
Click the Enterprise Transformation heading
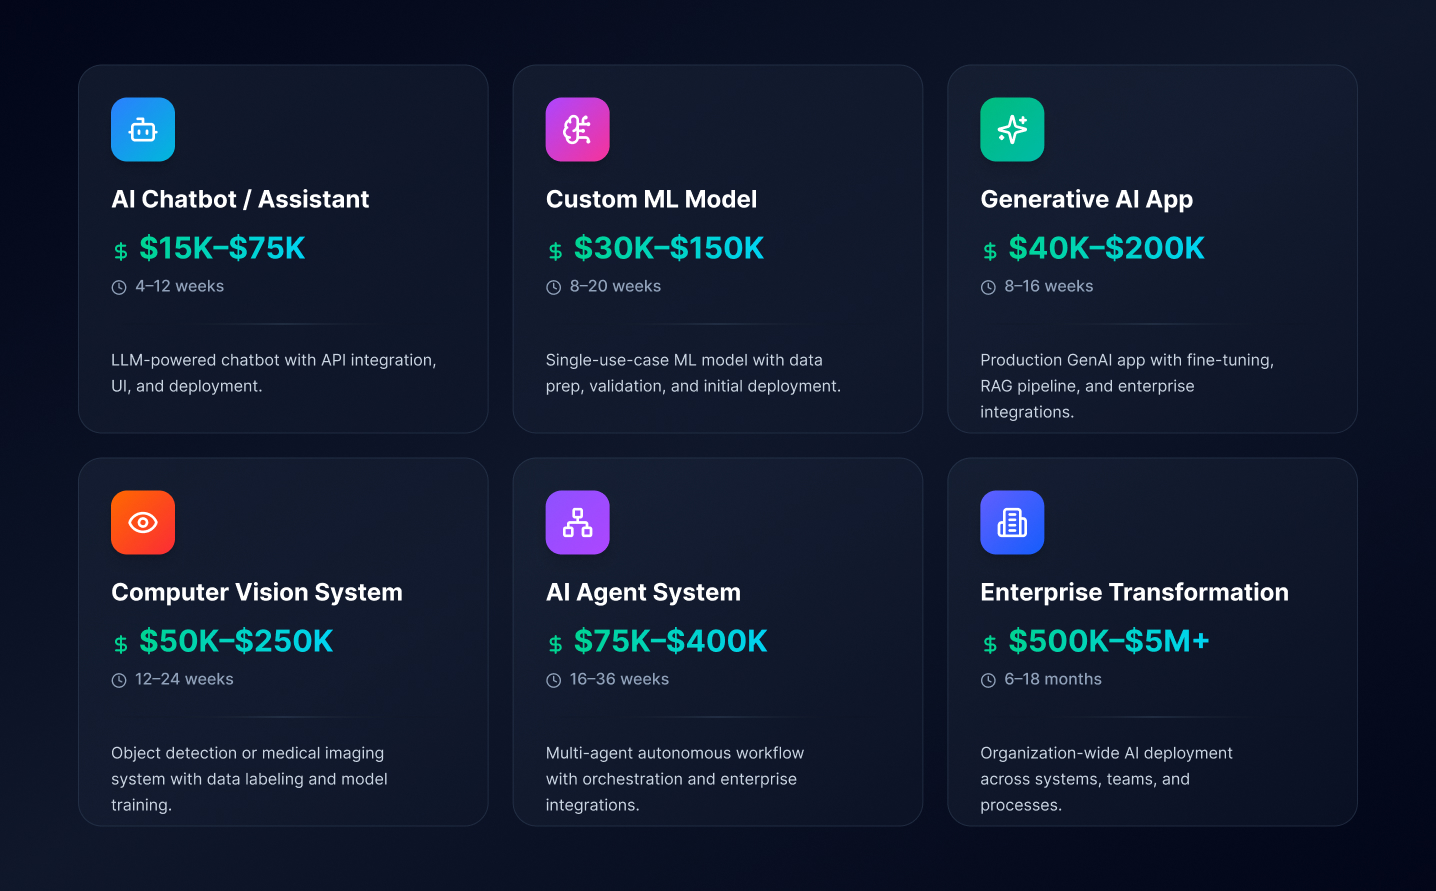(x=1134, y=592)
